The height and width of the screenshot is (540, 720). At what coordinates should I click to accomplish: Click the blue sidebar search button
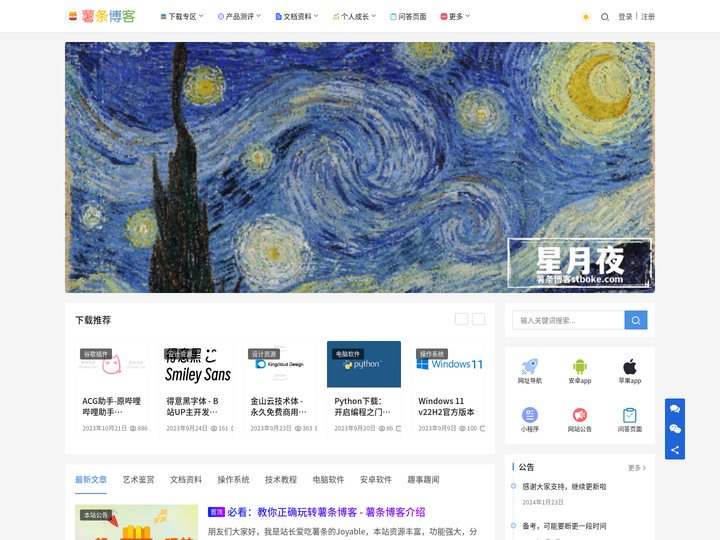(636, 320)
